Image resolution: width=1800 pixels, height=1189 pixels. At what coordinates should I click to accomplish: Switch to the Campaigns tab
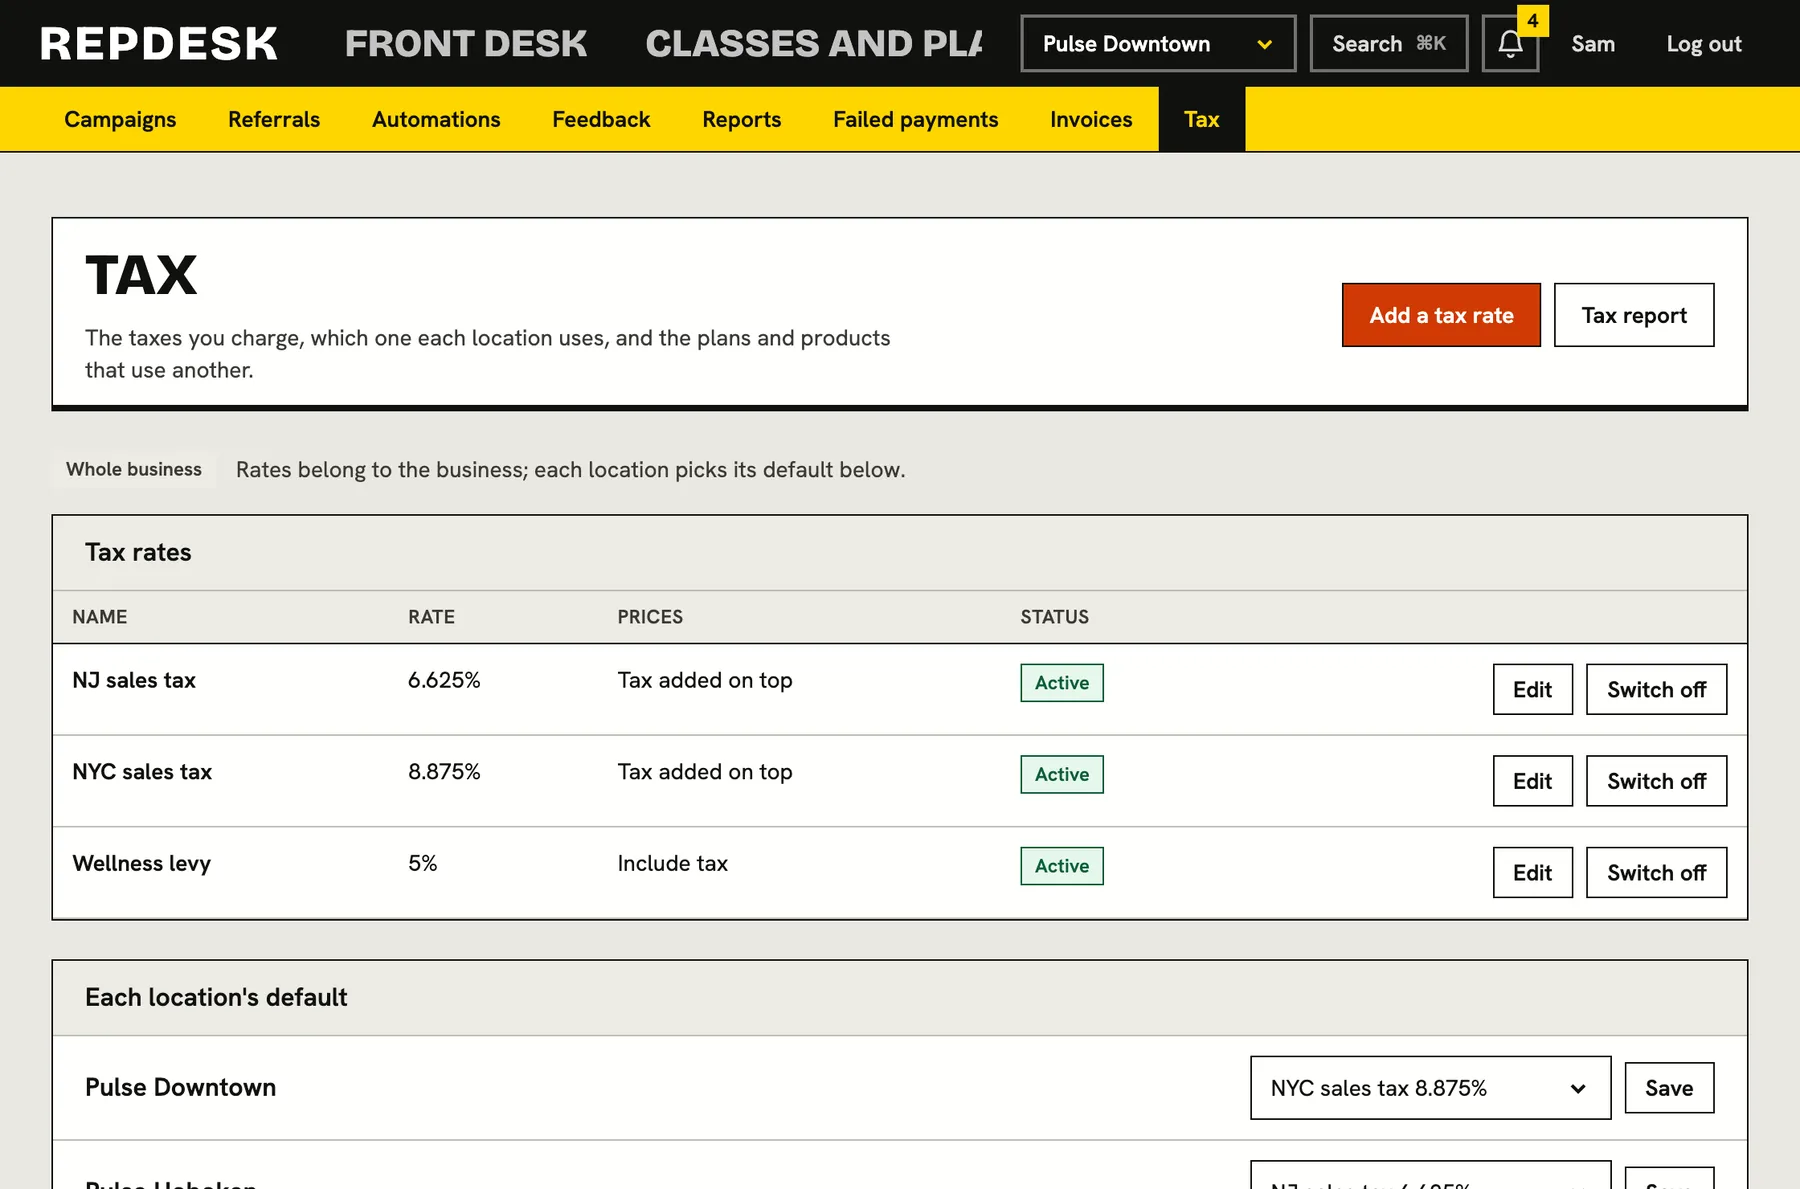[x=120, y=119]
